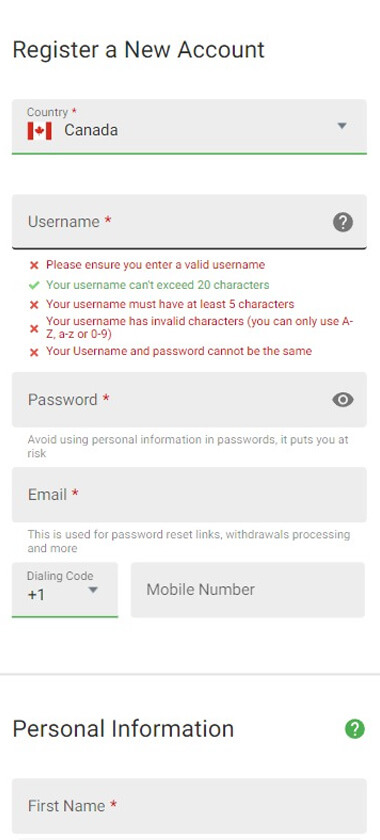Focus the First Name input field
Viewport: 380px width, 840px height.
[189, 806]
